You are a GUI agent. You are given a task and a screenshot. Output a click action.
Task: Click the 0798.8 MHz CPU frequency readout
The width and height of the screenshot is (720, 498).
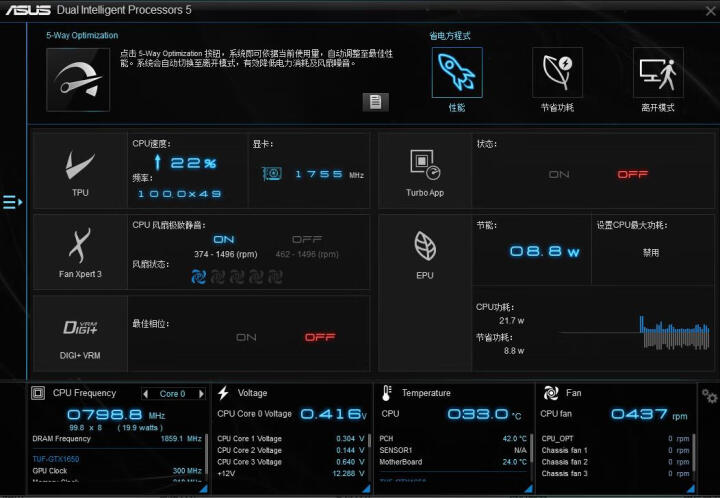[x=116, y=415]
